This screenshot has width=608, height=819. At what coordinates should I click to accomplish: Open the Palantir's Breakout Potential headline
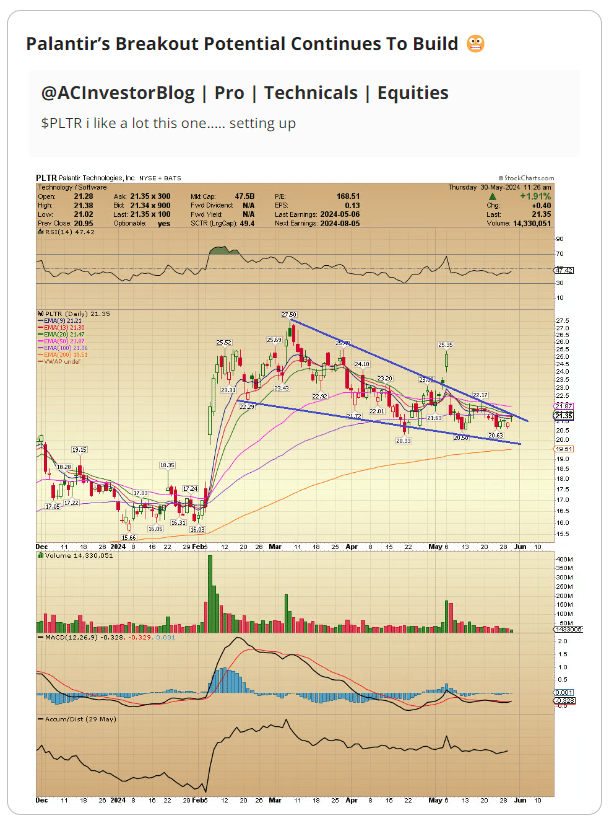(242, 44)
